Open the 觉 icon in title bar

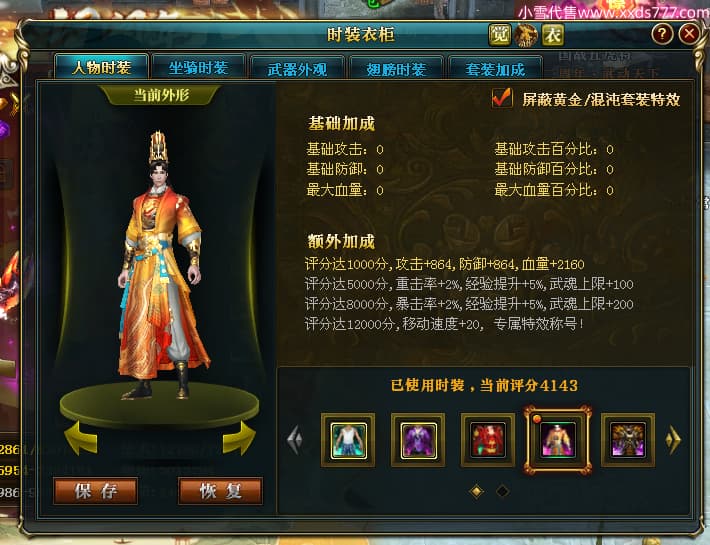coord(499,35)
